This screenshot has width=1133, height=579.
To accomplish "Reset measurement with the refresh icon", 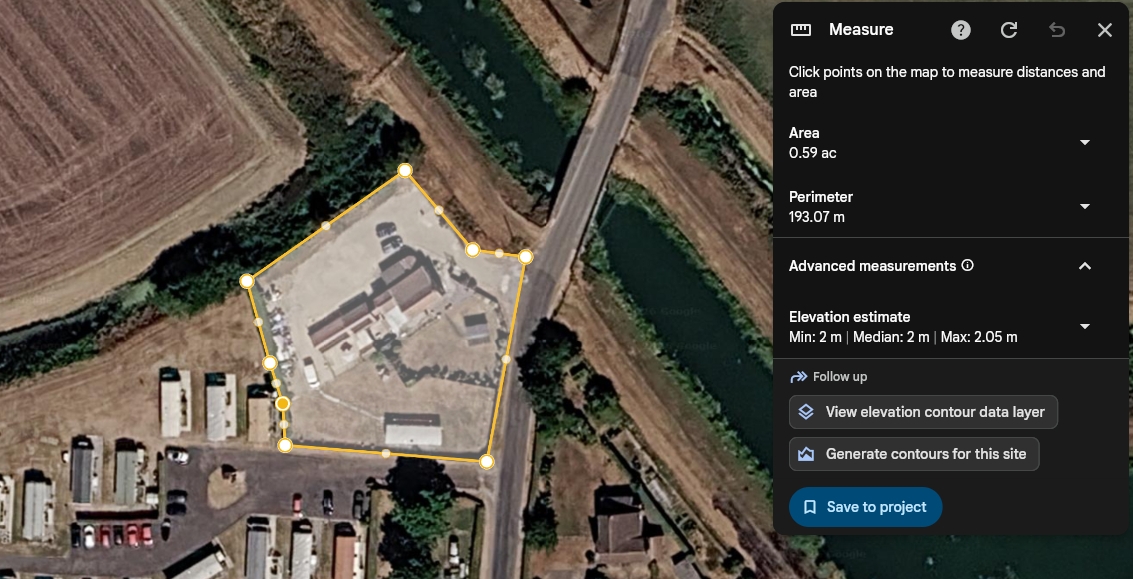I will pos(1009,30).
